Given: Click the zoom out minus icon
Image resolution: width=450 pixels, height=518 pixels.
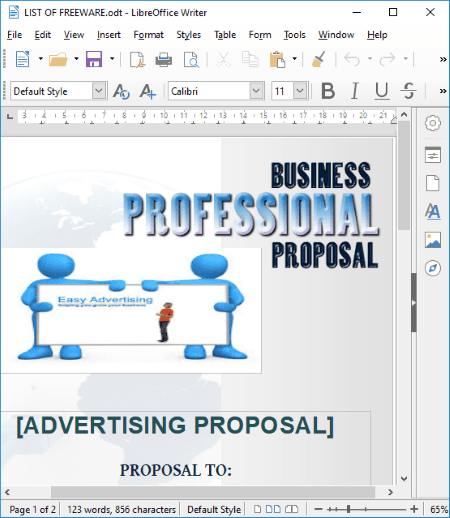Looking at the screenshot, I should (x=318, y=509).
